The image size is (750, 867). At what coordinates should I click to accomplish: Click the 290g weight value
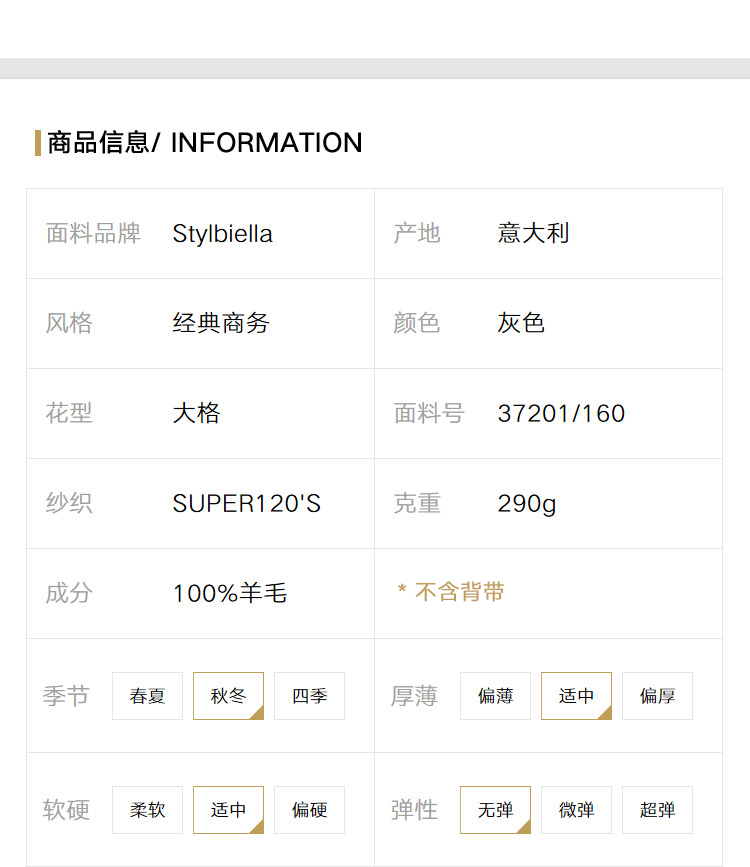(527, 504)
